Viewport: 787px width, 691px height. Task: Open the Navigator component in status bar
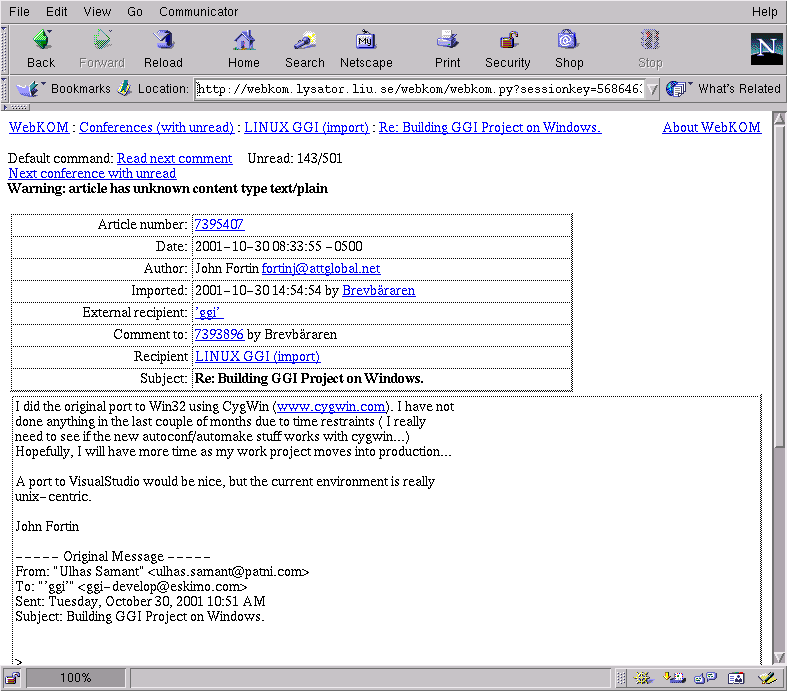pos(644,678)
